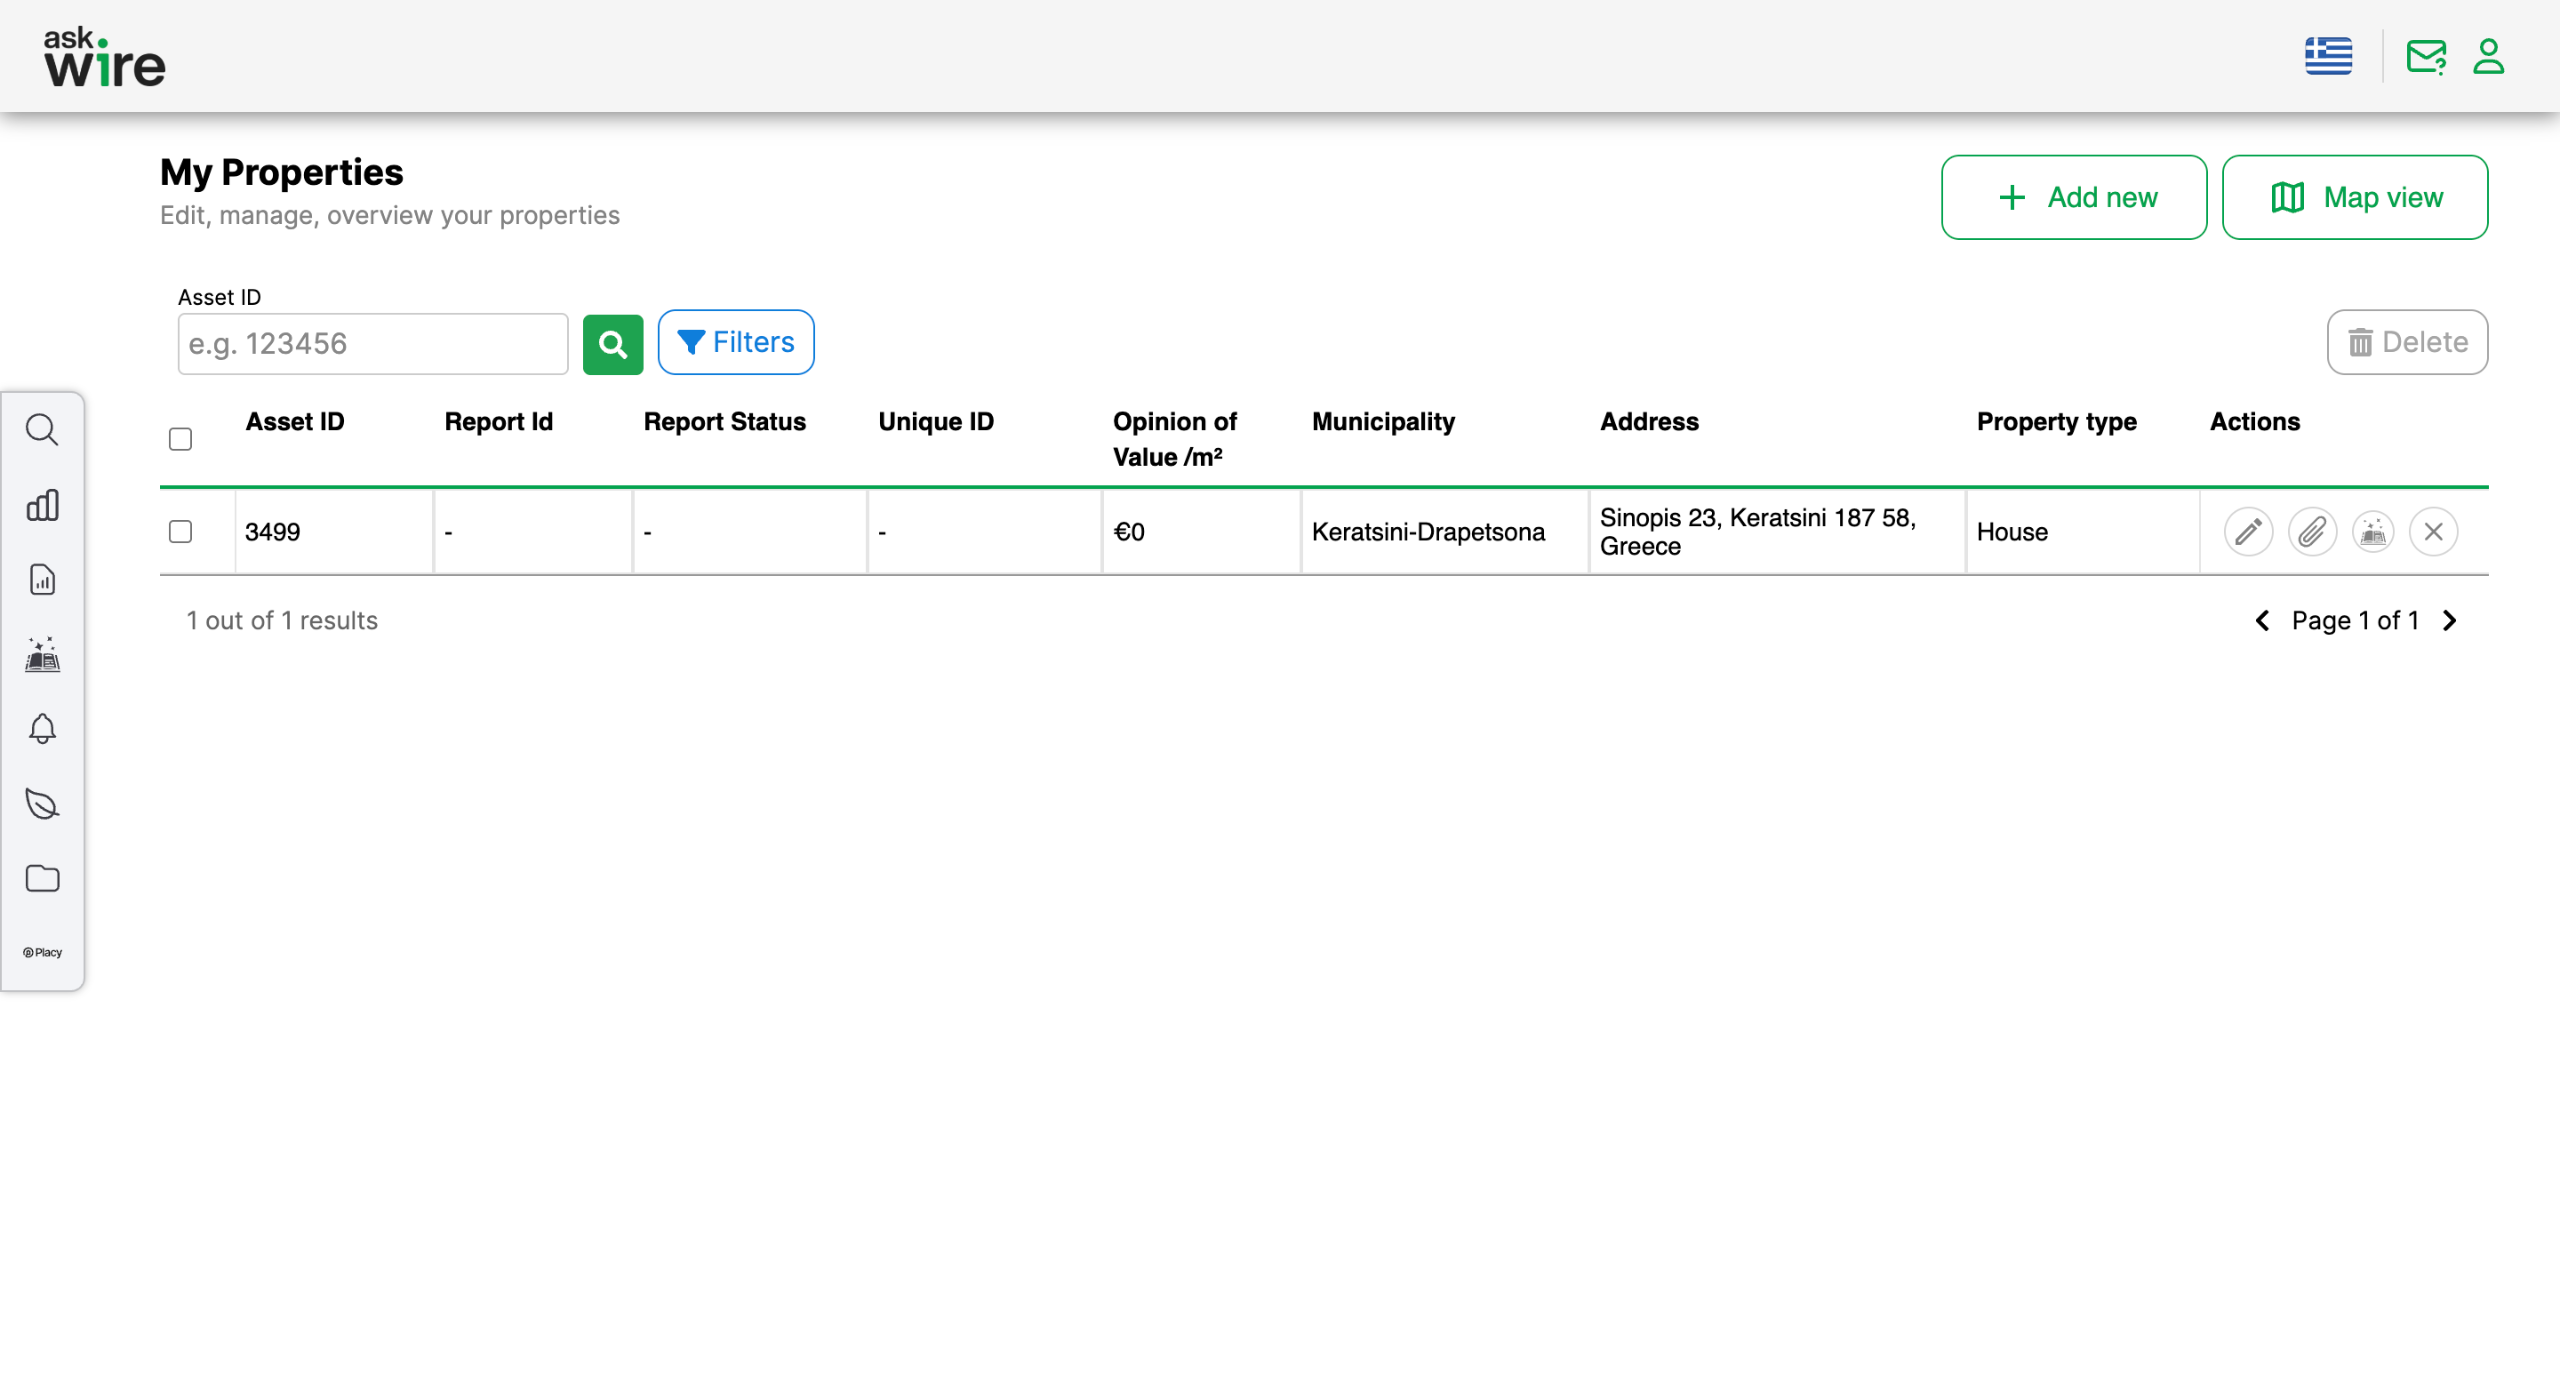Open the folder icon in sidebar
This screenshot has height=1383, width=2560.
pyautogui.click(x=42, y=879)
